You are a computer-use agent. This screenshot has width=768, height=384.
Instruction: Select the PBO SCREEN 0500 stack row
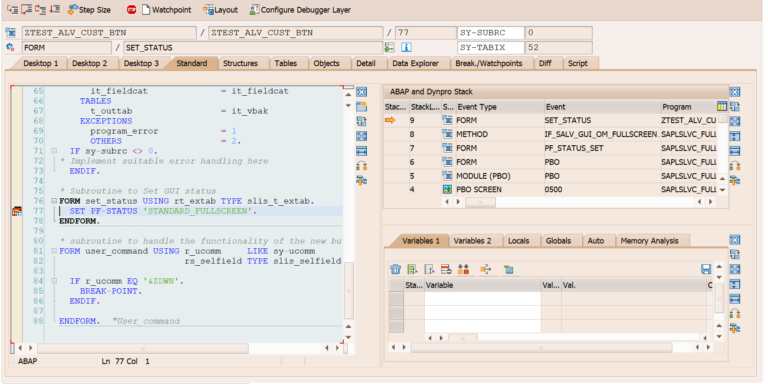coord(551,189)
